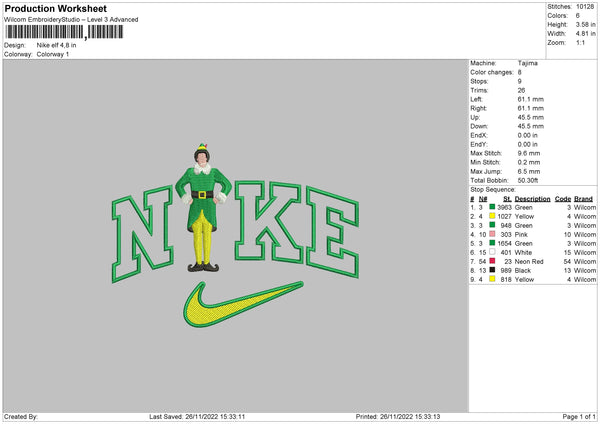The width and height of the screenshot is (600, 424).
Task: Click the Colors value 6
Action: [x=578, y=16]
